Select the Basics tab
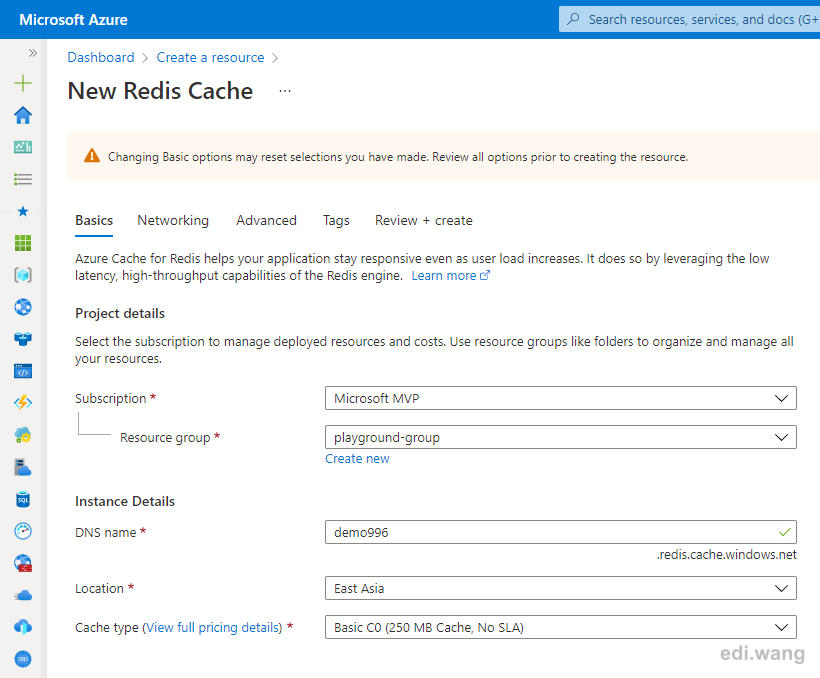Viewport: 820px width, 678px height. tap(94, 221)
